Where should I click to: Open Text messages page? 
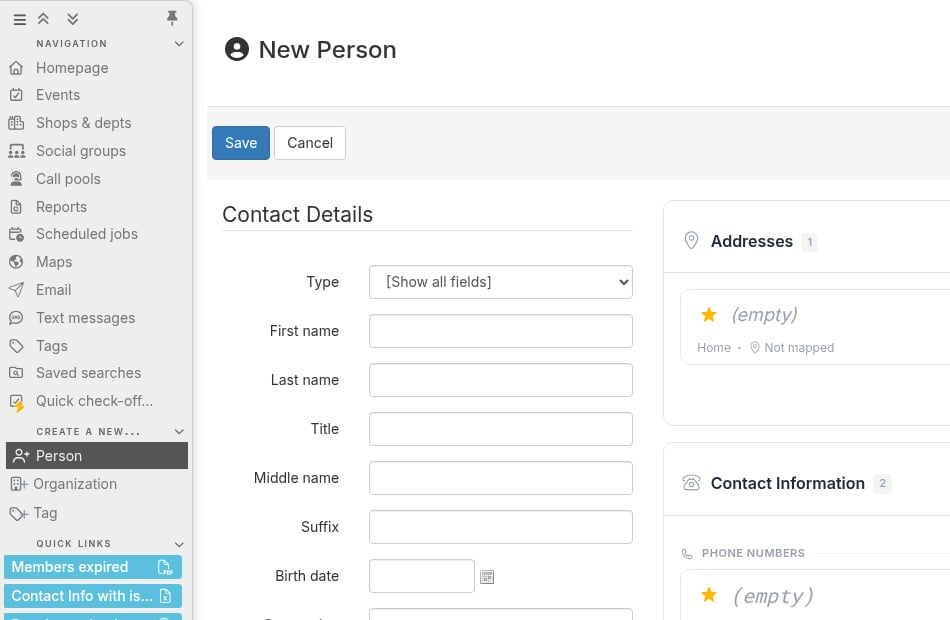tap(85, 318)
